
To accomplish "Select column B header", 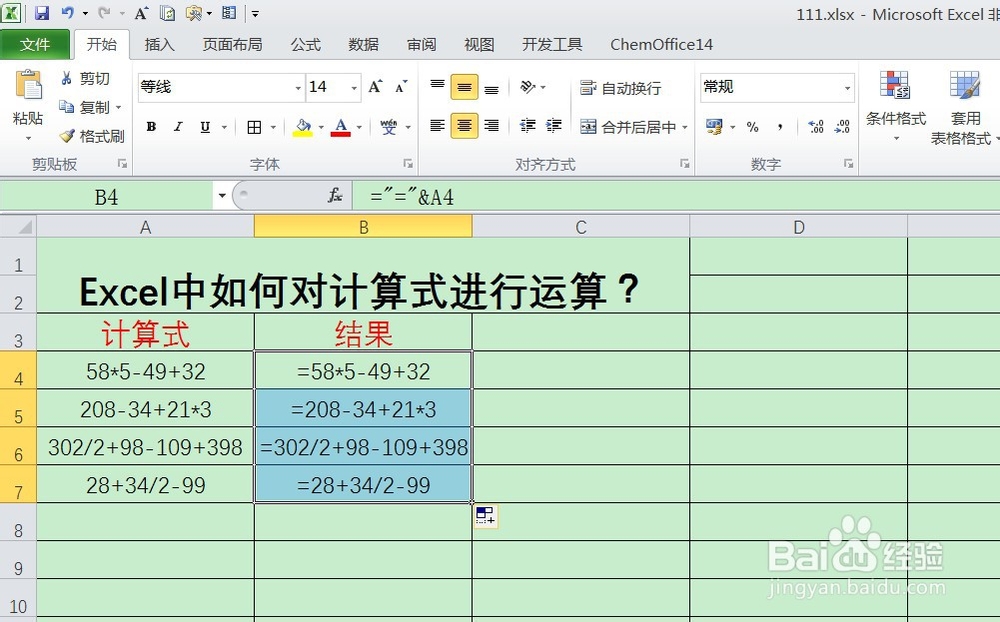I will point(364,226).
